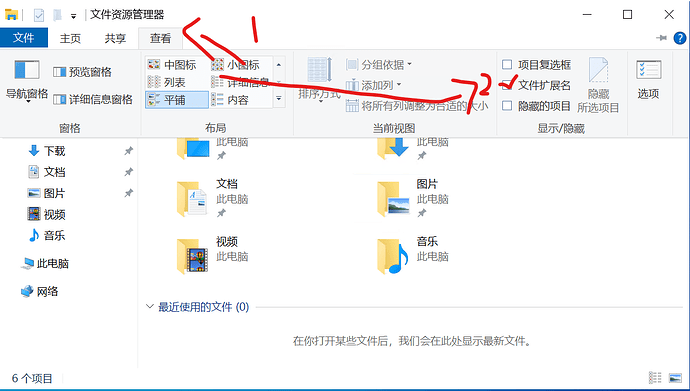Expand the 导航窗格 dropdown arrow
The width and height of the screenshot is (690, 391).
click(28, 102)
